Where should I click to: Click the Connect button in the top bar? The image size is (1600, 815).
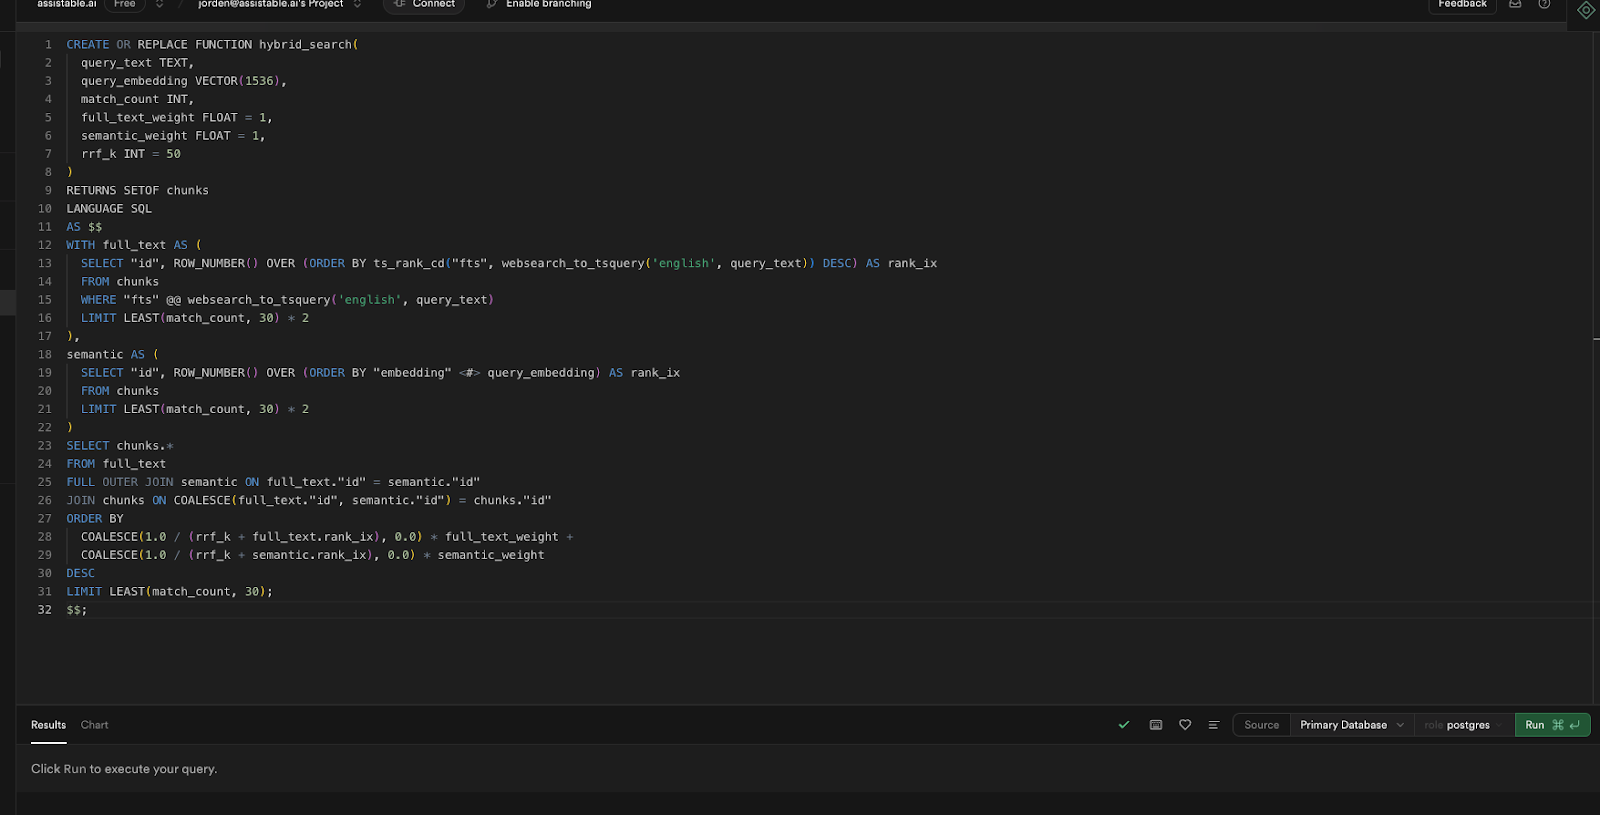424,5
